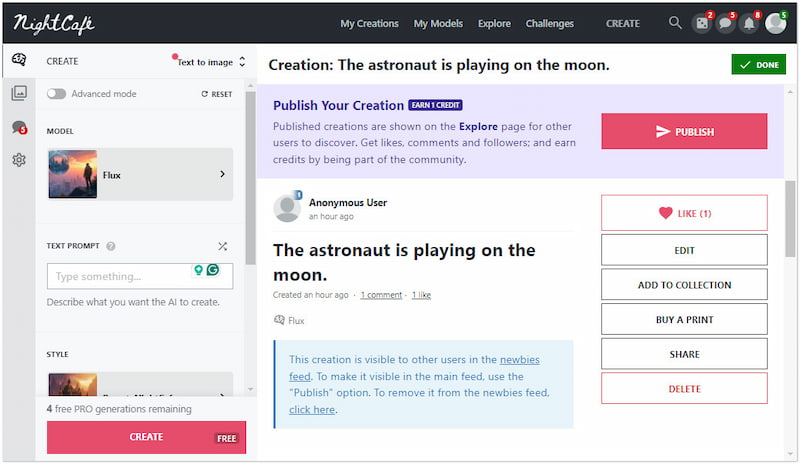Viewport: 800px width, 464px height.
Task: Open the Flux model selector
Action: pyautogui.click(x=140, y=174)
